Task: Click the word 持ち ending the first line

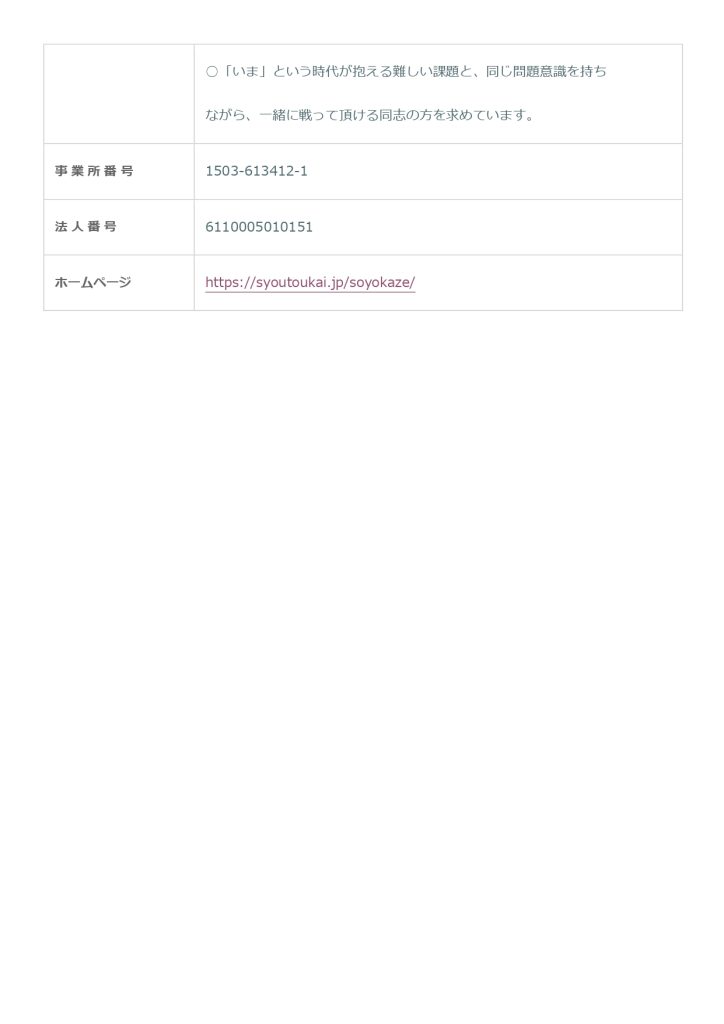Action: point(593,72)
